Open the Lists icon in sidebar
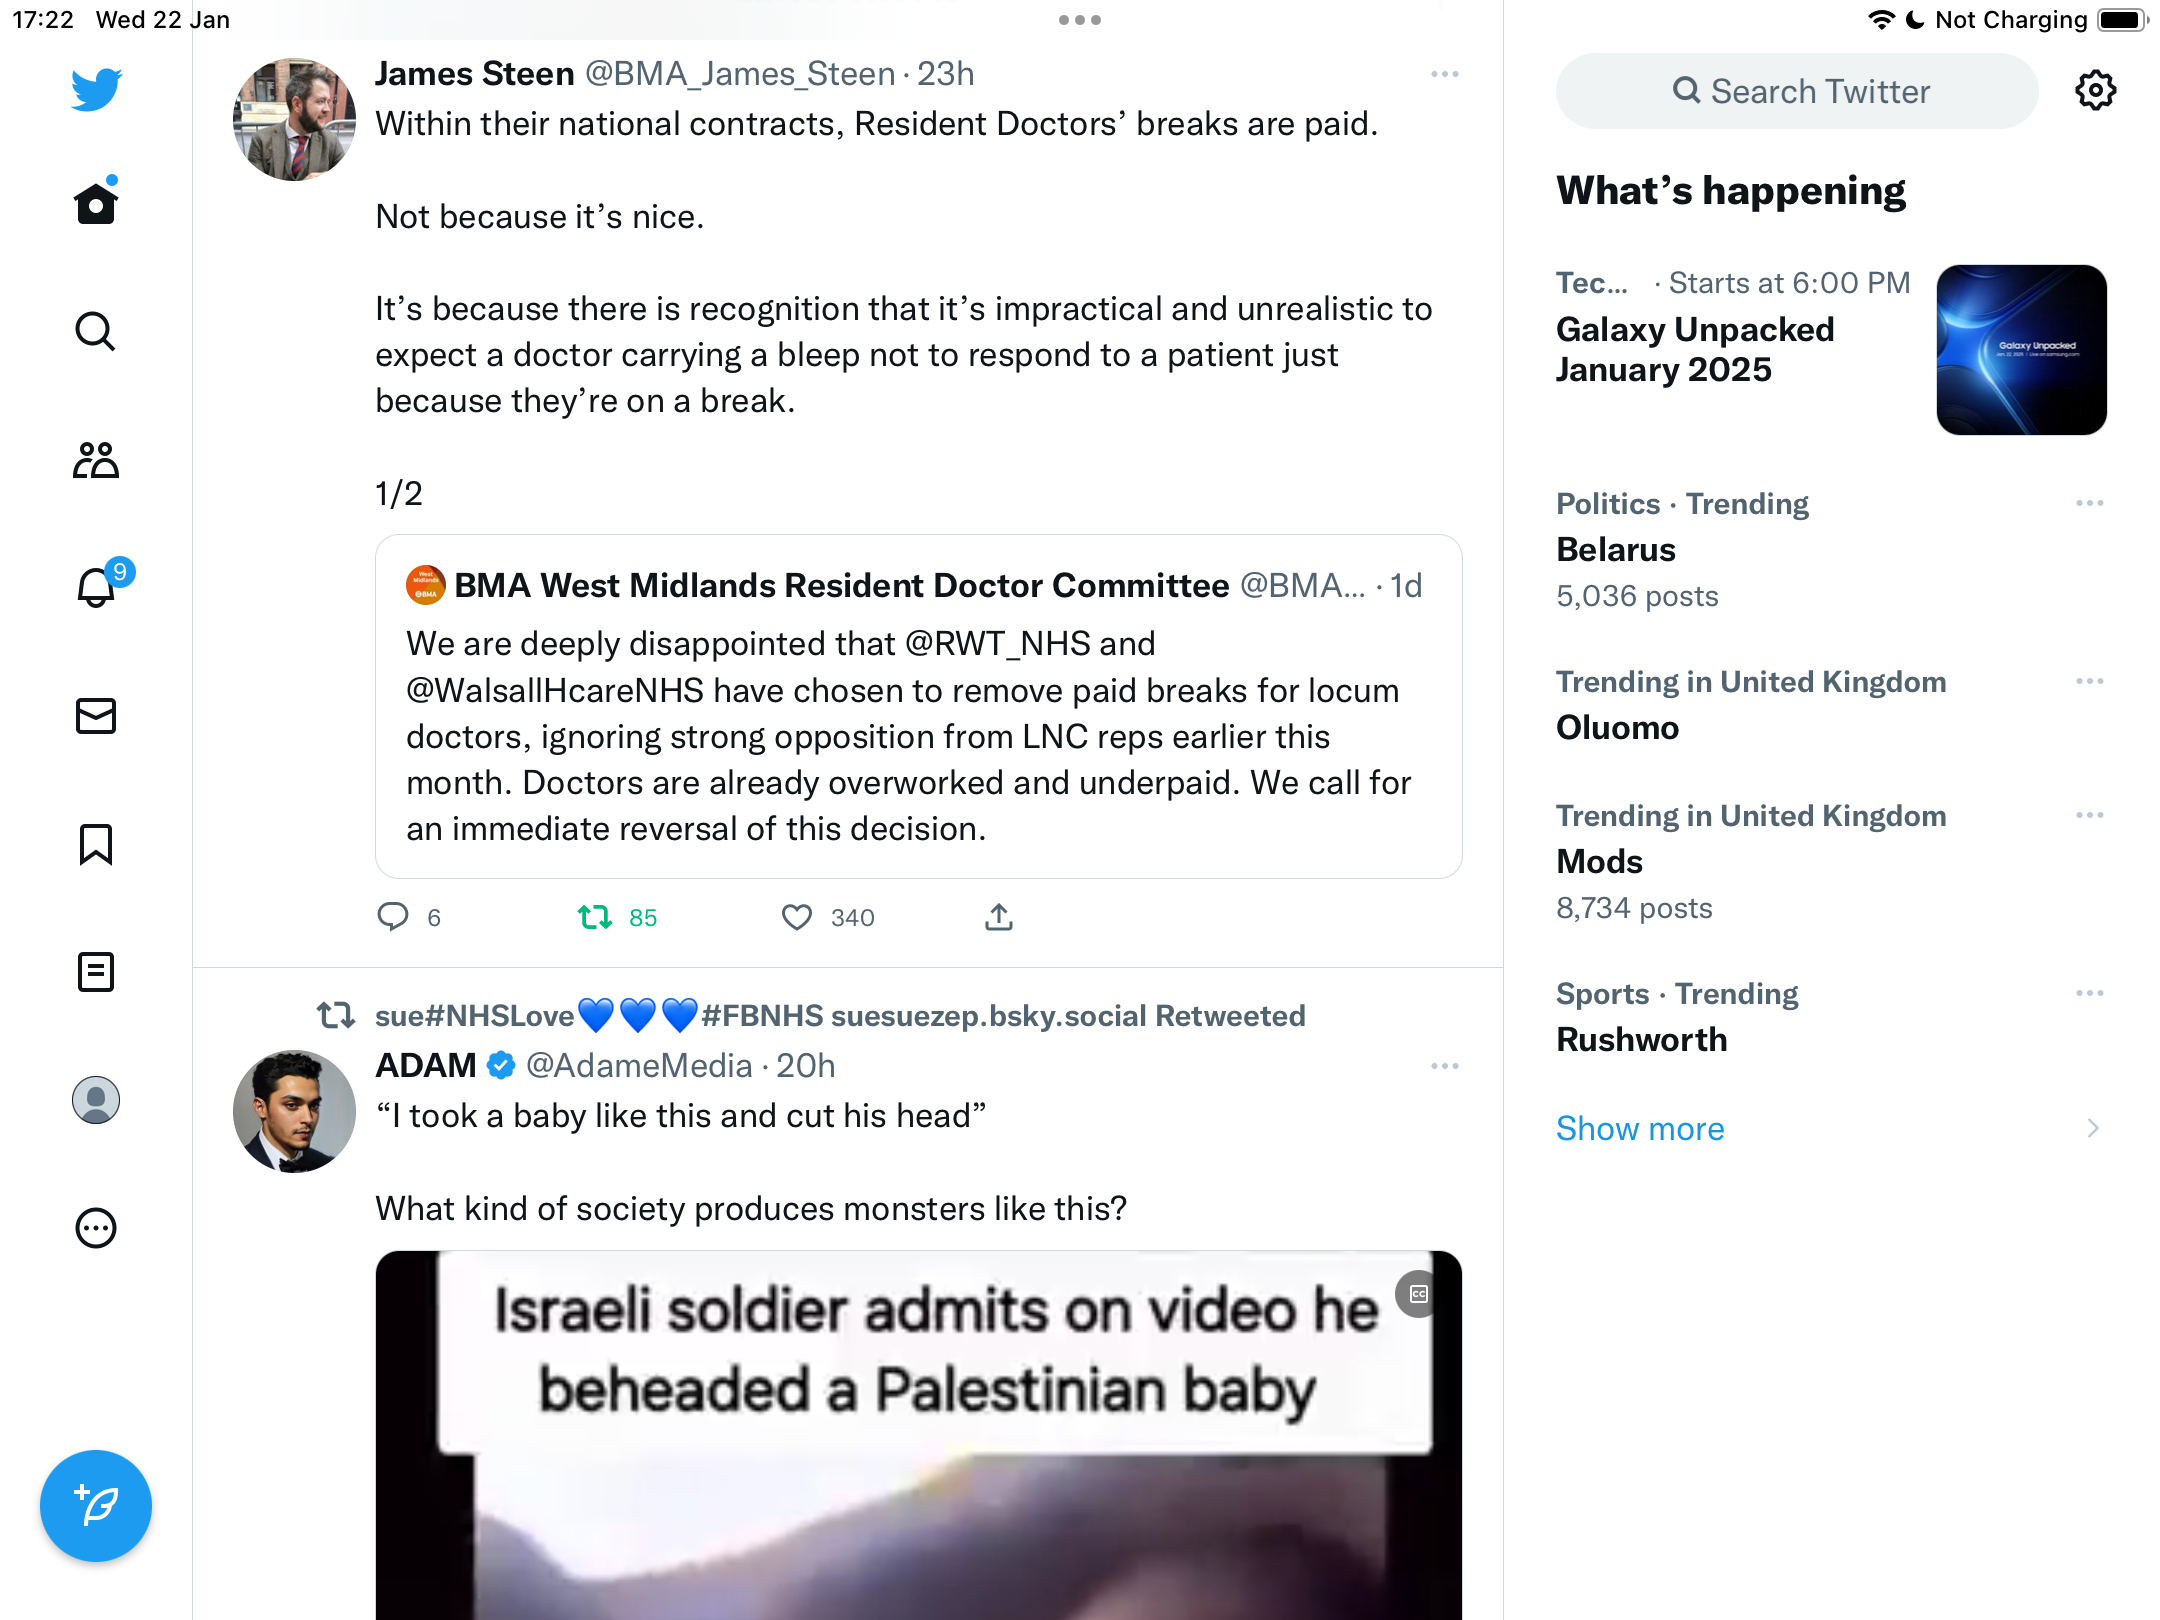 point(96,972)
